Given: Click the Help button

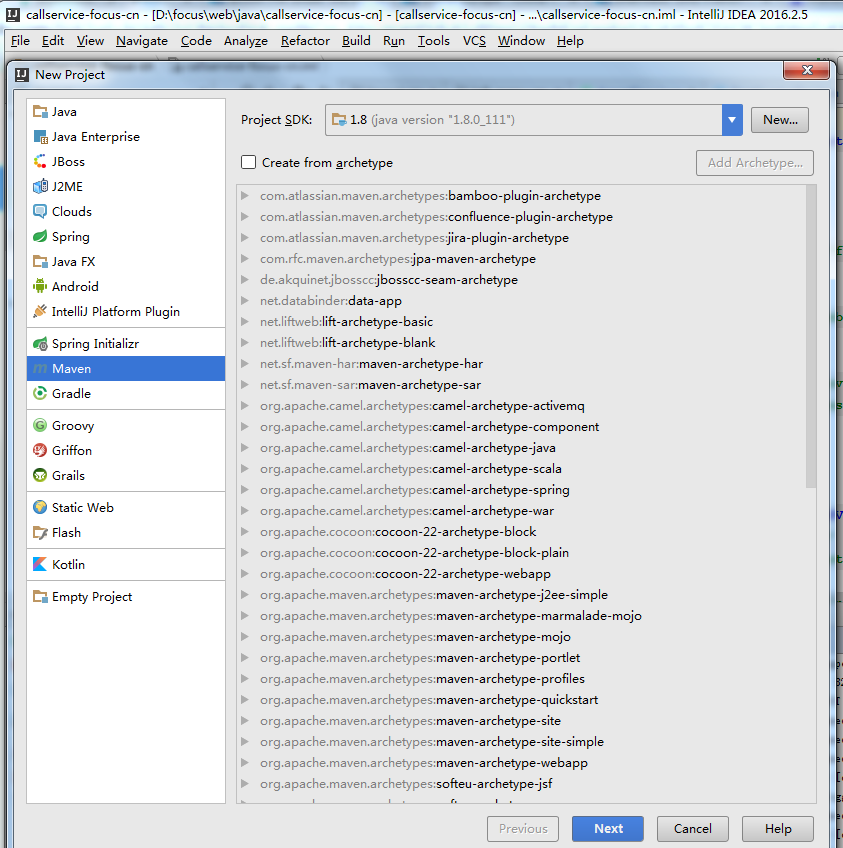Looking at the screenshot, I should [778, 829].
